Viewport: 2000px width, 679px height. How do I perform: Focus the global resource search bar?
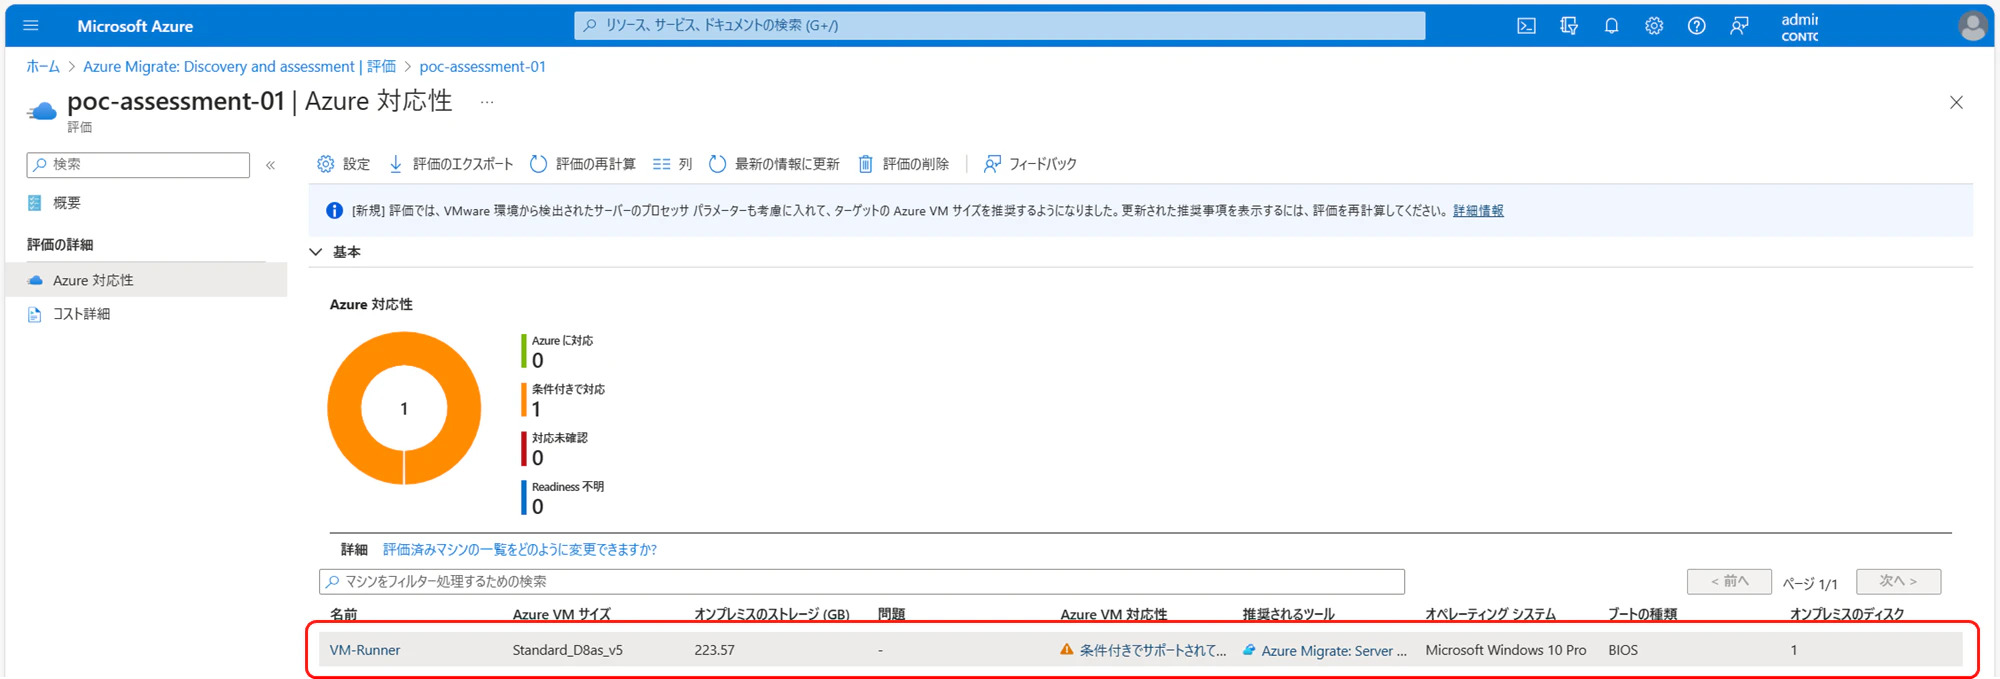click(999, 25)
